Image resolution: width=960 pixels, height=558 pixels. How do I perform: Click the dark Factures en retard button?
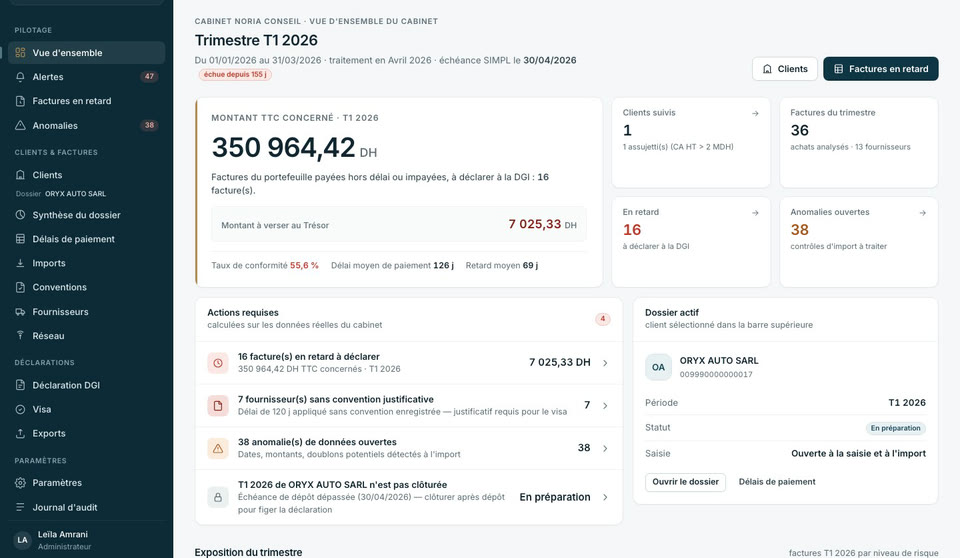point(880,69)
